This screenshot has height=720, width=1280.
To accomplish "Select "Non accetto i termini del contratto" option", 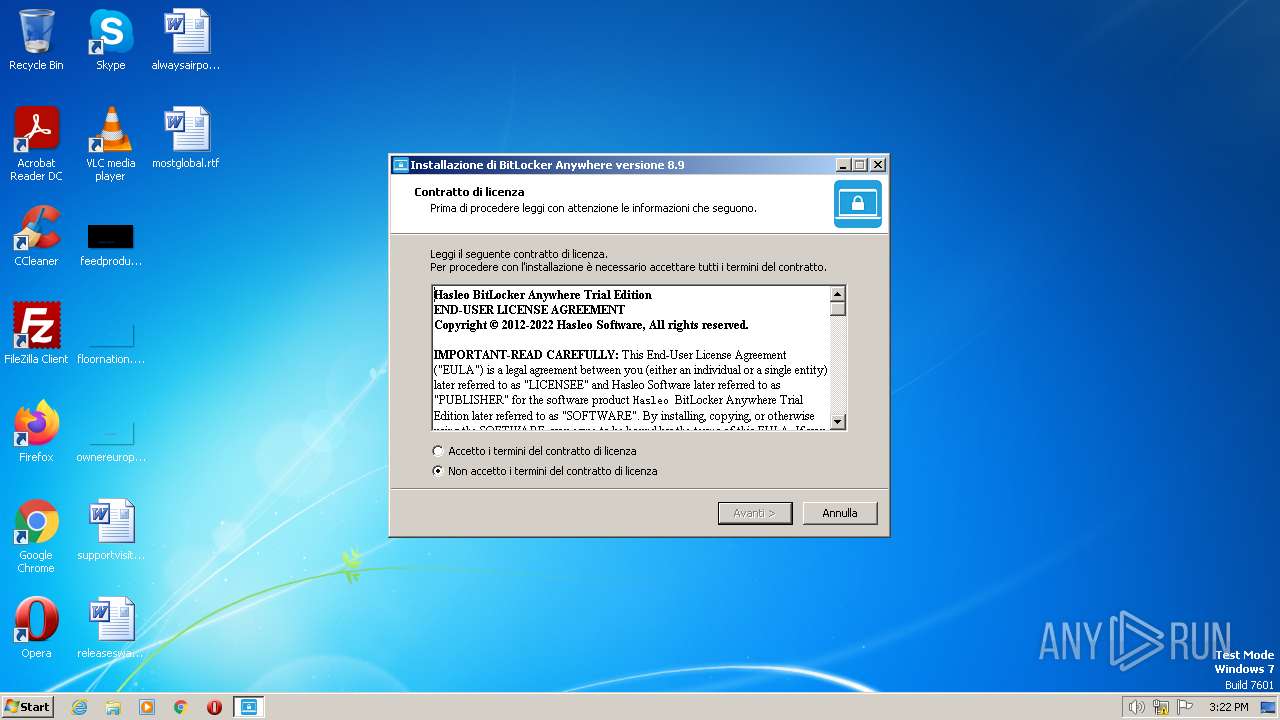I will tap(438, 471).
